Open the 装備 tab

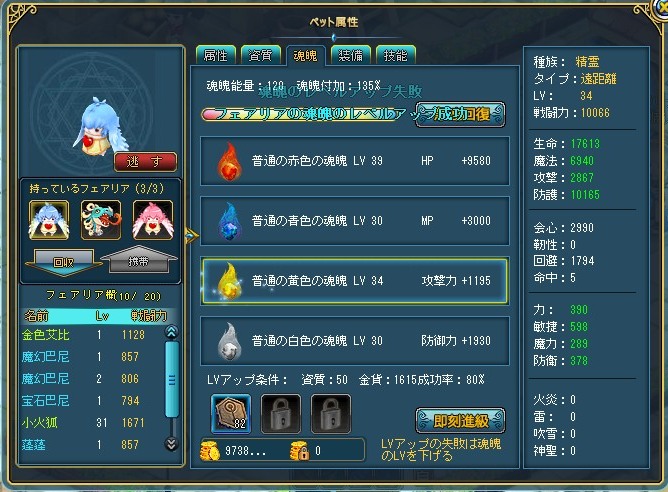pos(351,55)
